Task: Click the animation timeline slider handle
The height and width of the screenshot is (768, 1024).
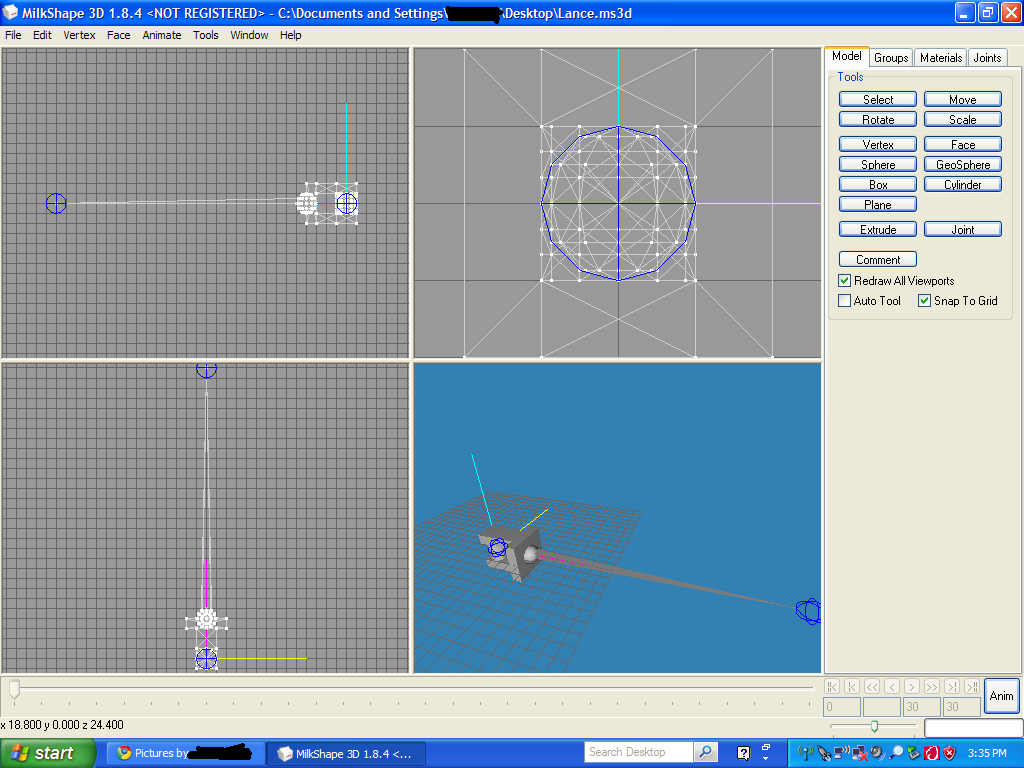Action: pyautogui.click(x=14, y=688)
